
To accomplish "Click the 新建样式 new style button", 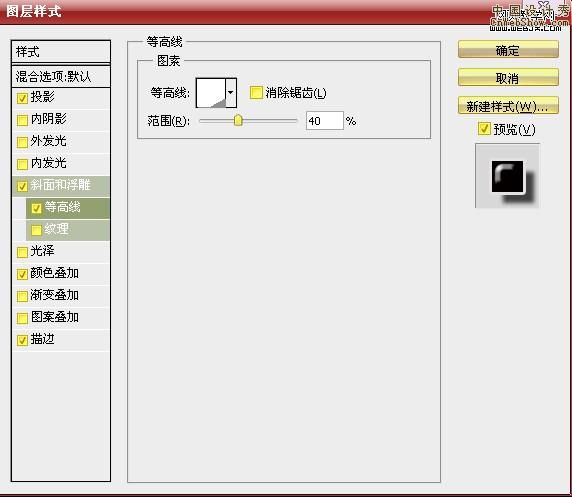I will point(508,106).
